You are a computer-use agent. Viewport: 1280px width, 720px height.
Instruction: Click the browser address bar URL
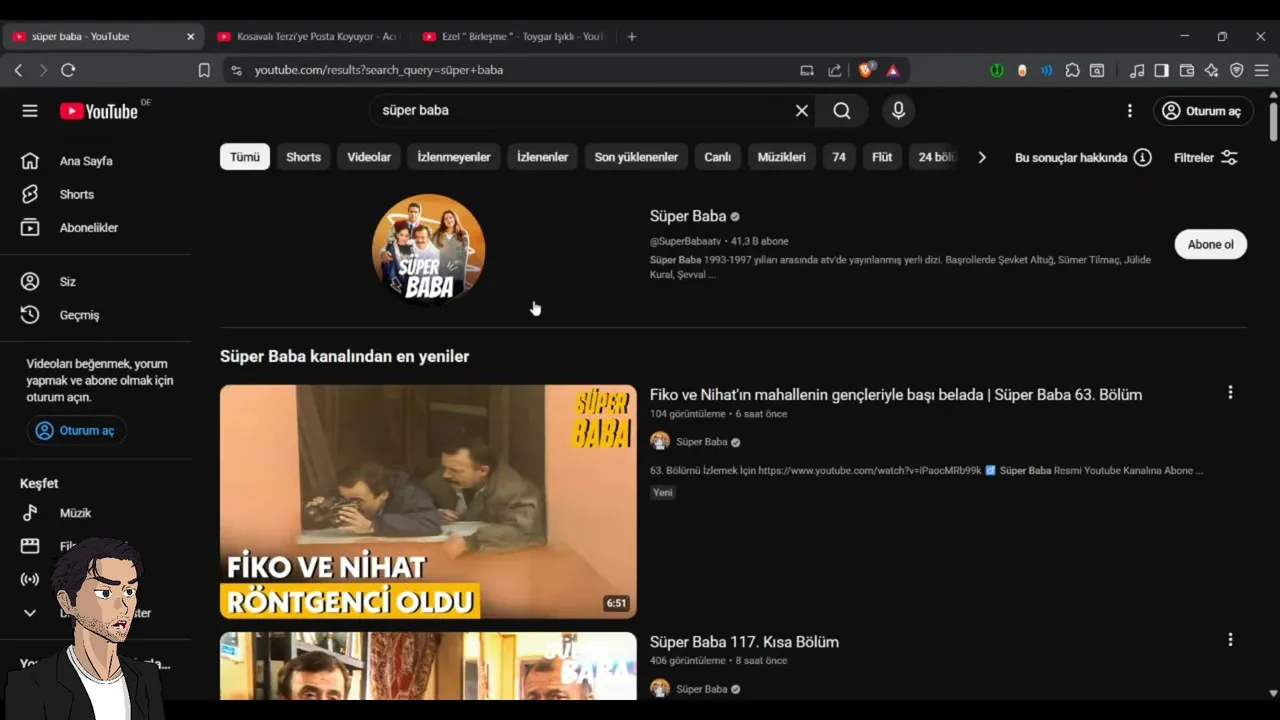click(x=378, y=70)
